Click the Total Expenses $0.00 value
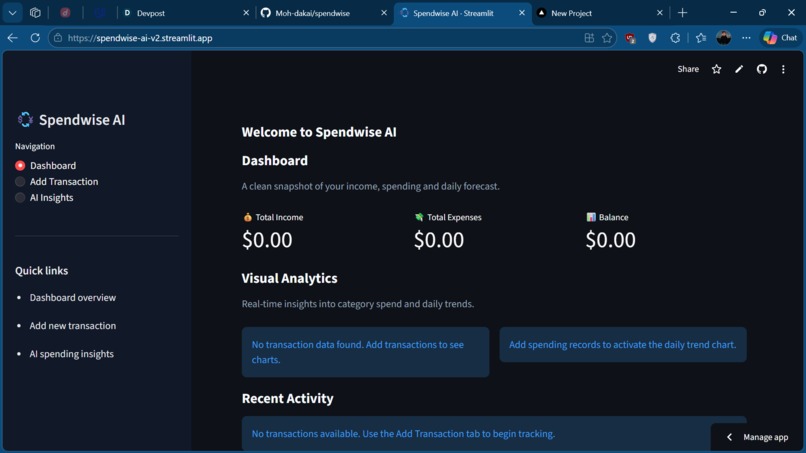This screenshot has height=453, width=806. (438, 240)
